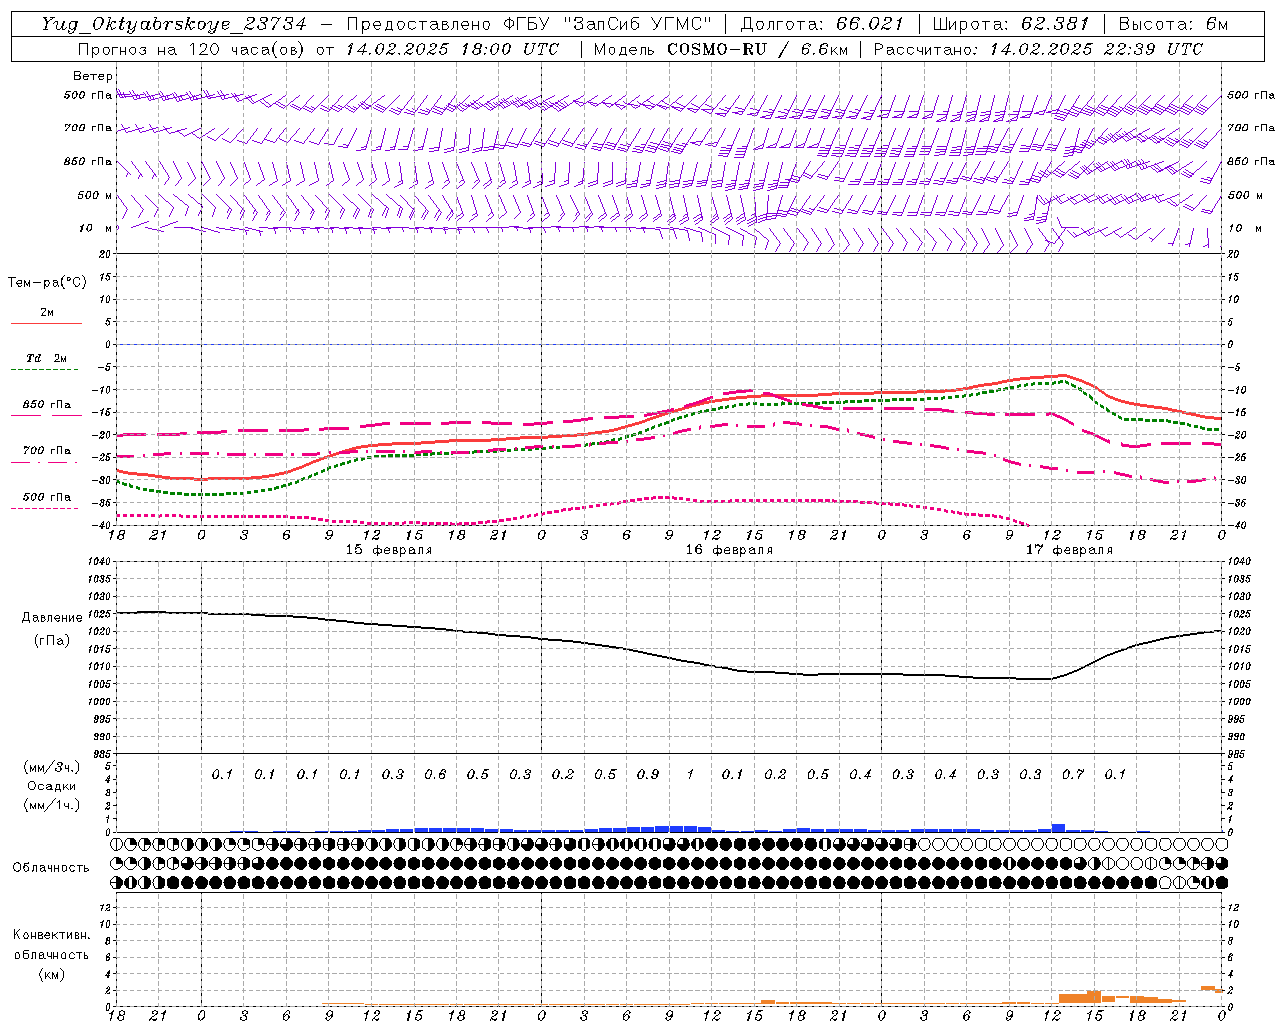1280x1024 pixels.
Task: Click precipitation value "0.7"
Action: click(1073, 774)
